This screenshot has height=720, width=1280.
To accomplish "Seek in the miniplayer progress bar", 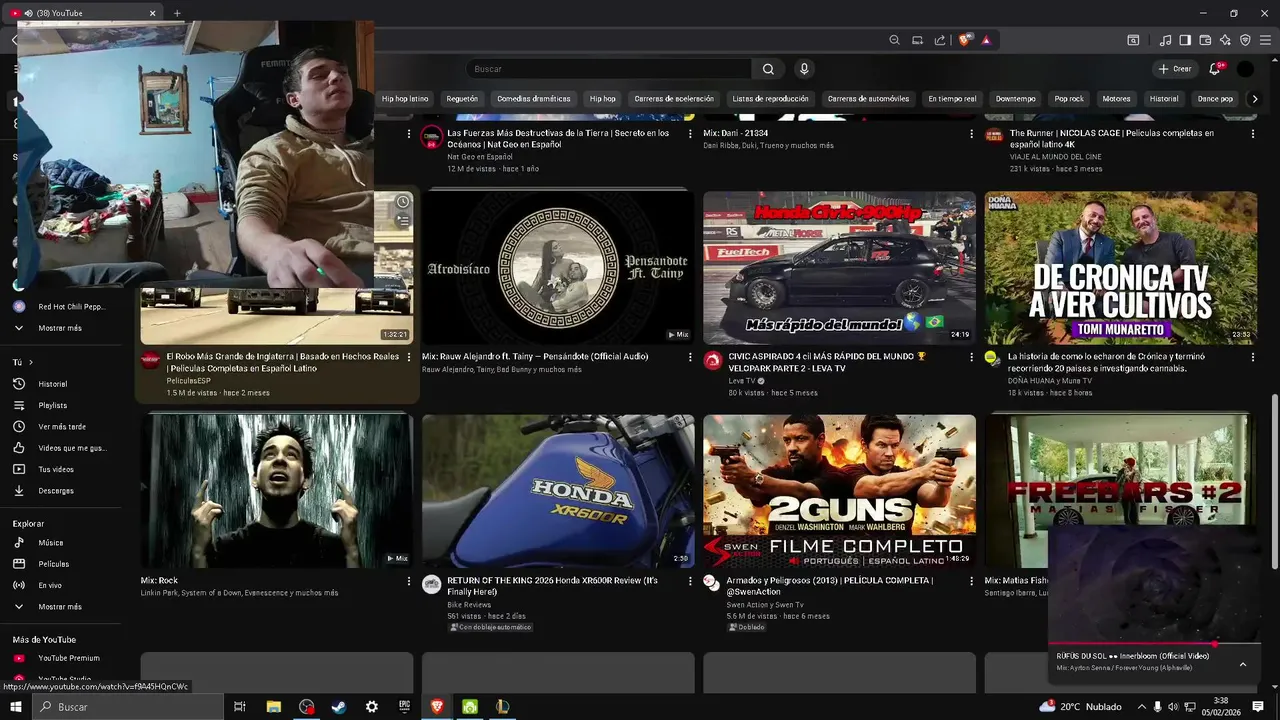I will click(1154, 644).
